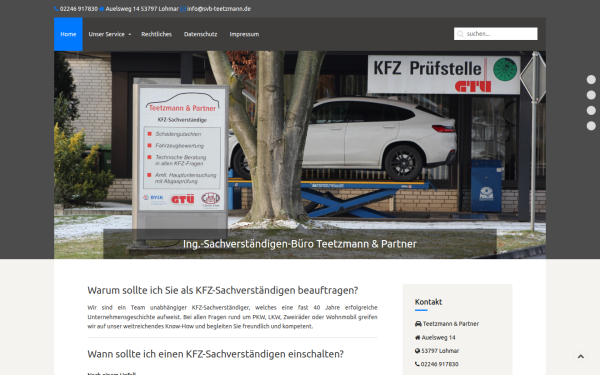Open the Impressum page
The height and width of the screenshot is (375, 600).
(x=244, y=34)
